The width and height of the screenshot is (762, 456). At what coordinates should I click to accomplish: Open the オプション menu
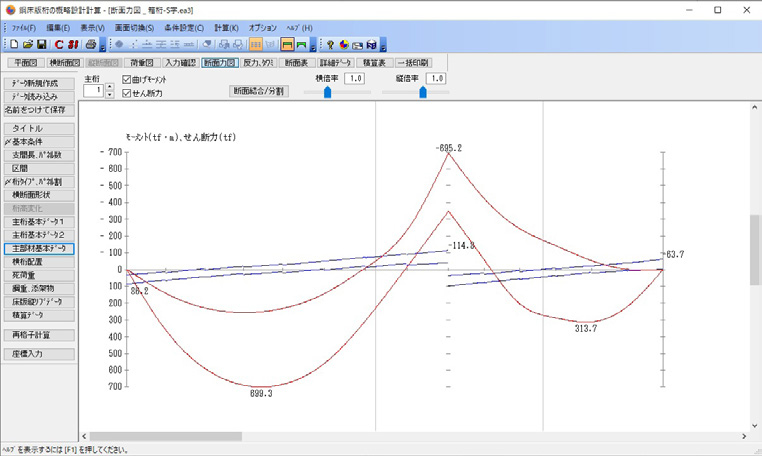(262, 28)
